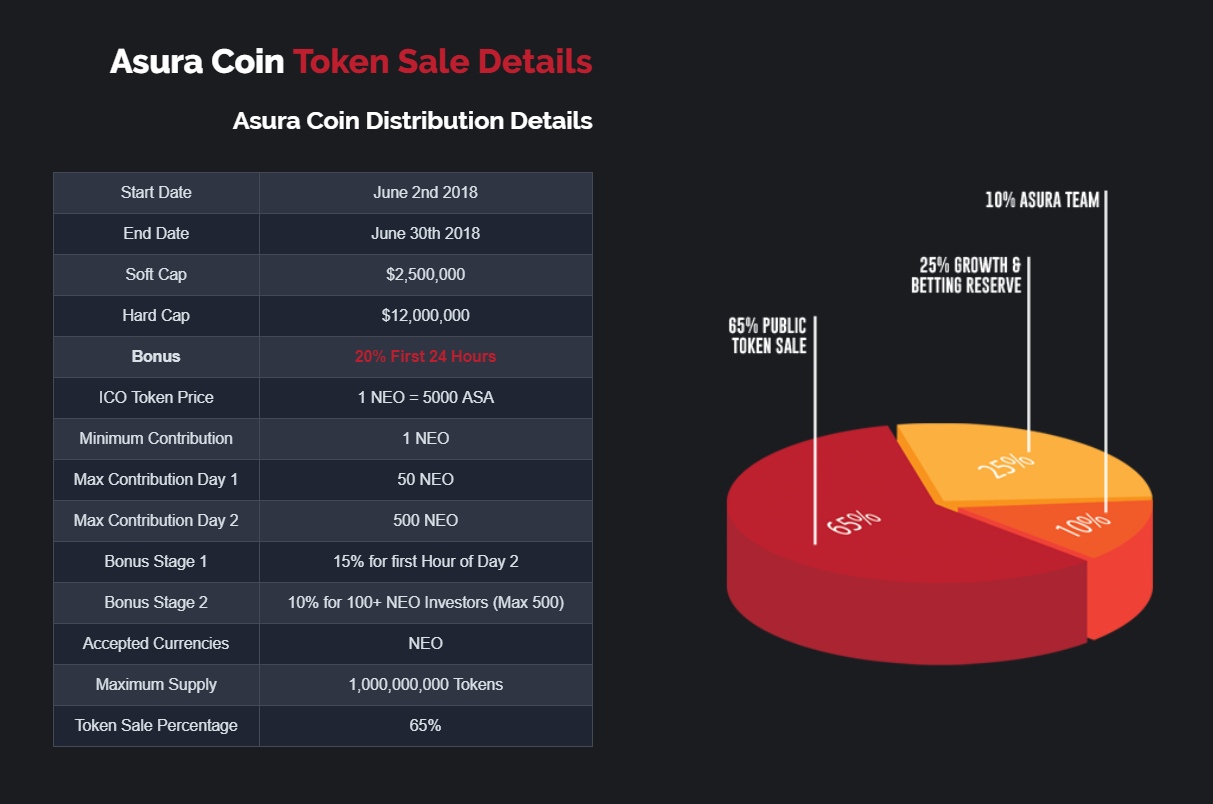Click the "Asura Coin Distribution Details" subheading
The height and width of the screenshot is (804, 1213).
[412, 121]
